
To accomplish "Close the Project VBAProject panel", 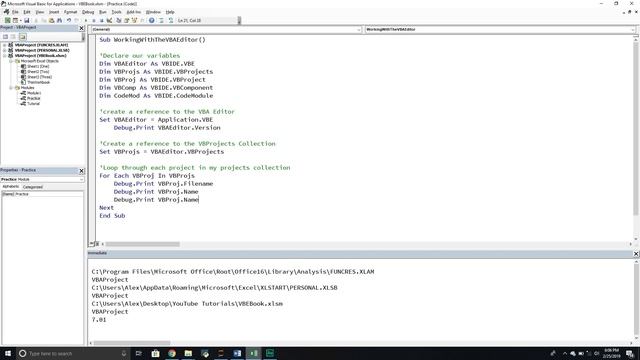I will tap(81, 28).
